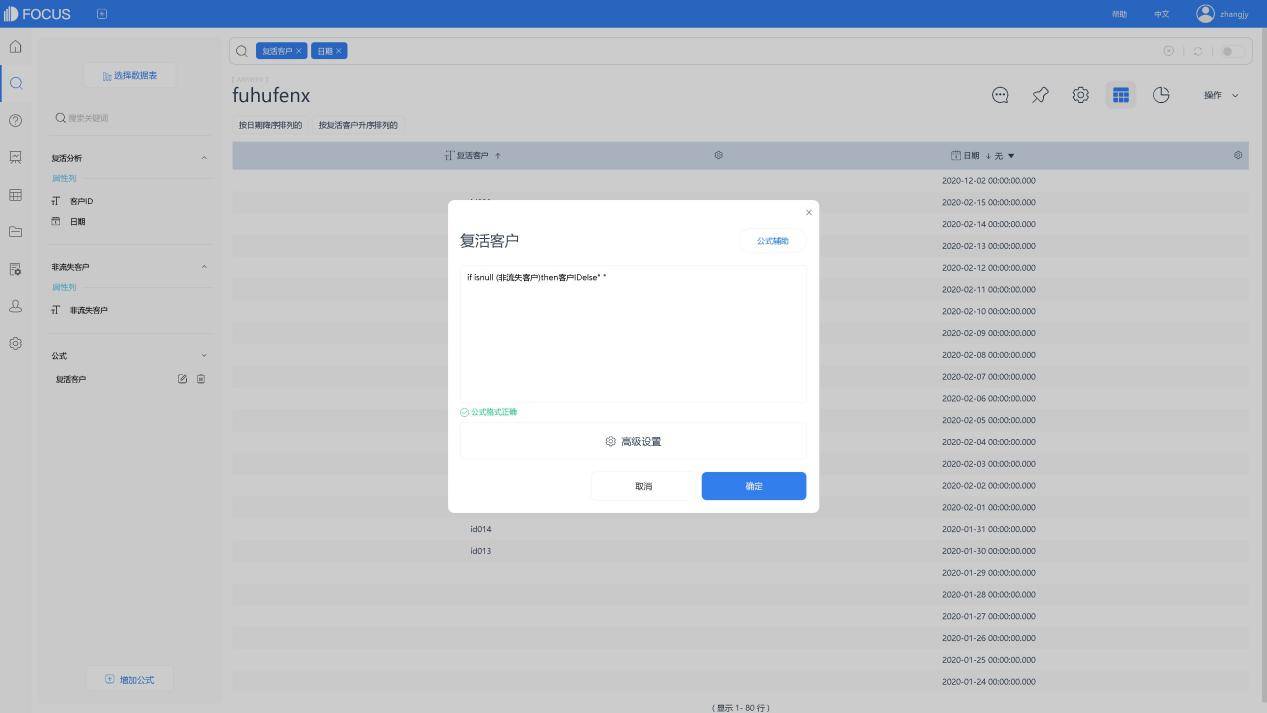Expand 高级设置 in the formula dialog
1267x713 pixels.
(x=633, y=441)
